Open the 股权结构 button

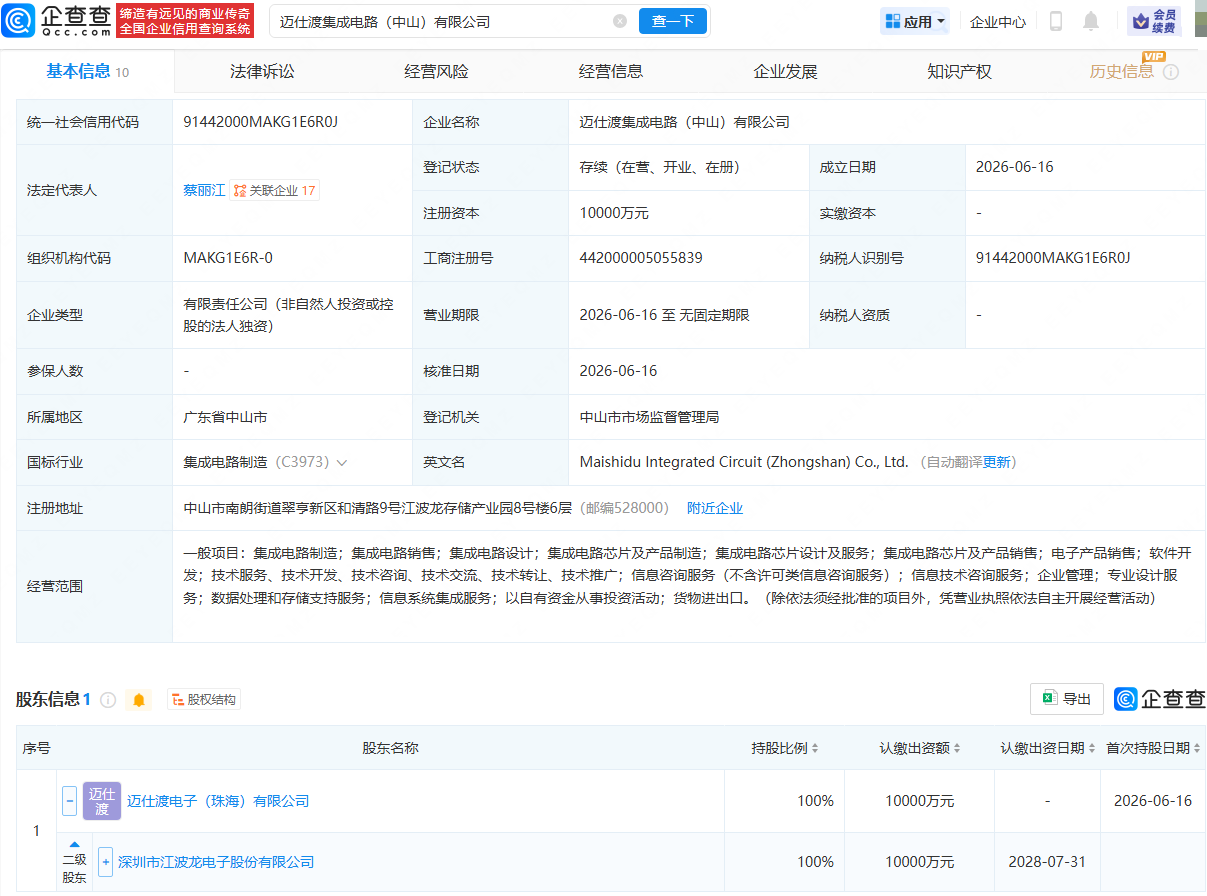coord(204,700)
